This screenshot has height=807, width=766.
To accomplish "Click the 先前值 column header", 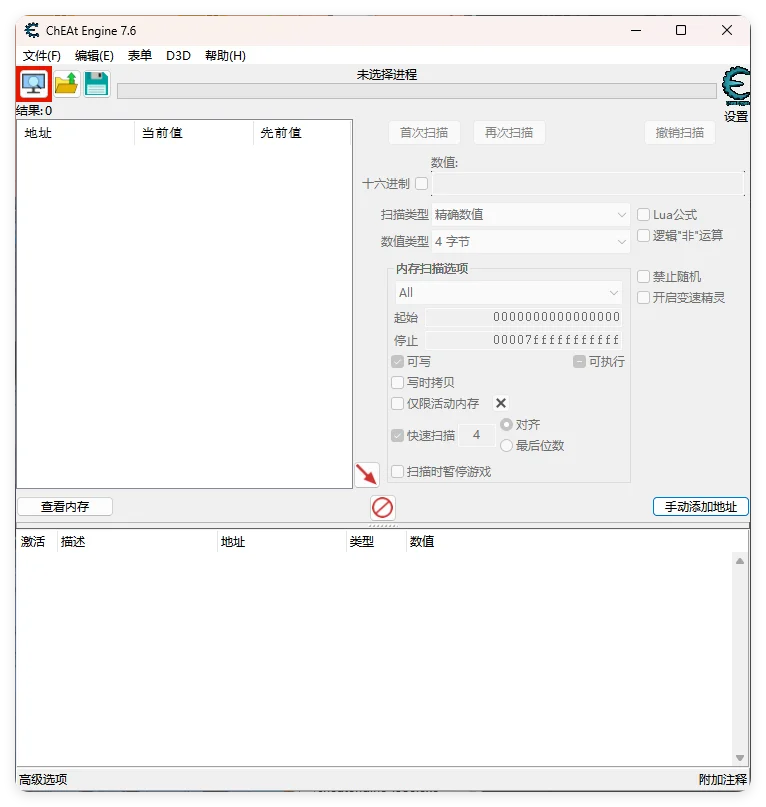I will 303,133.
